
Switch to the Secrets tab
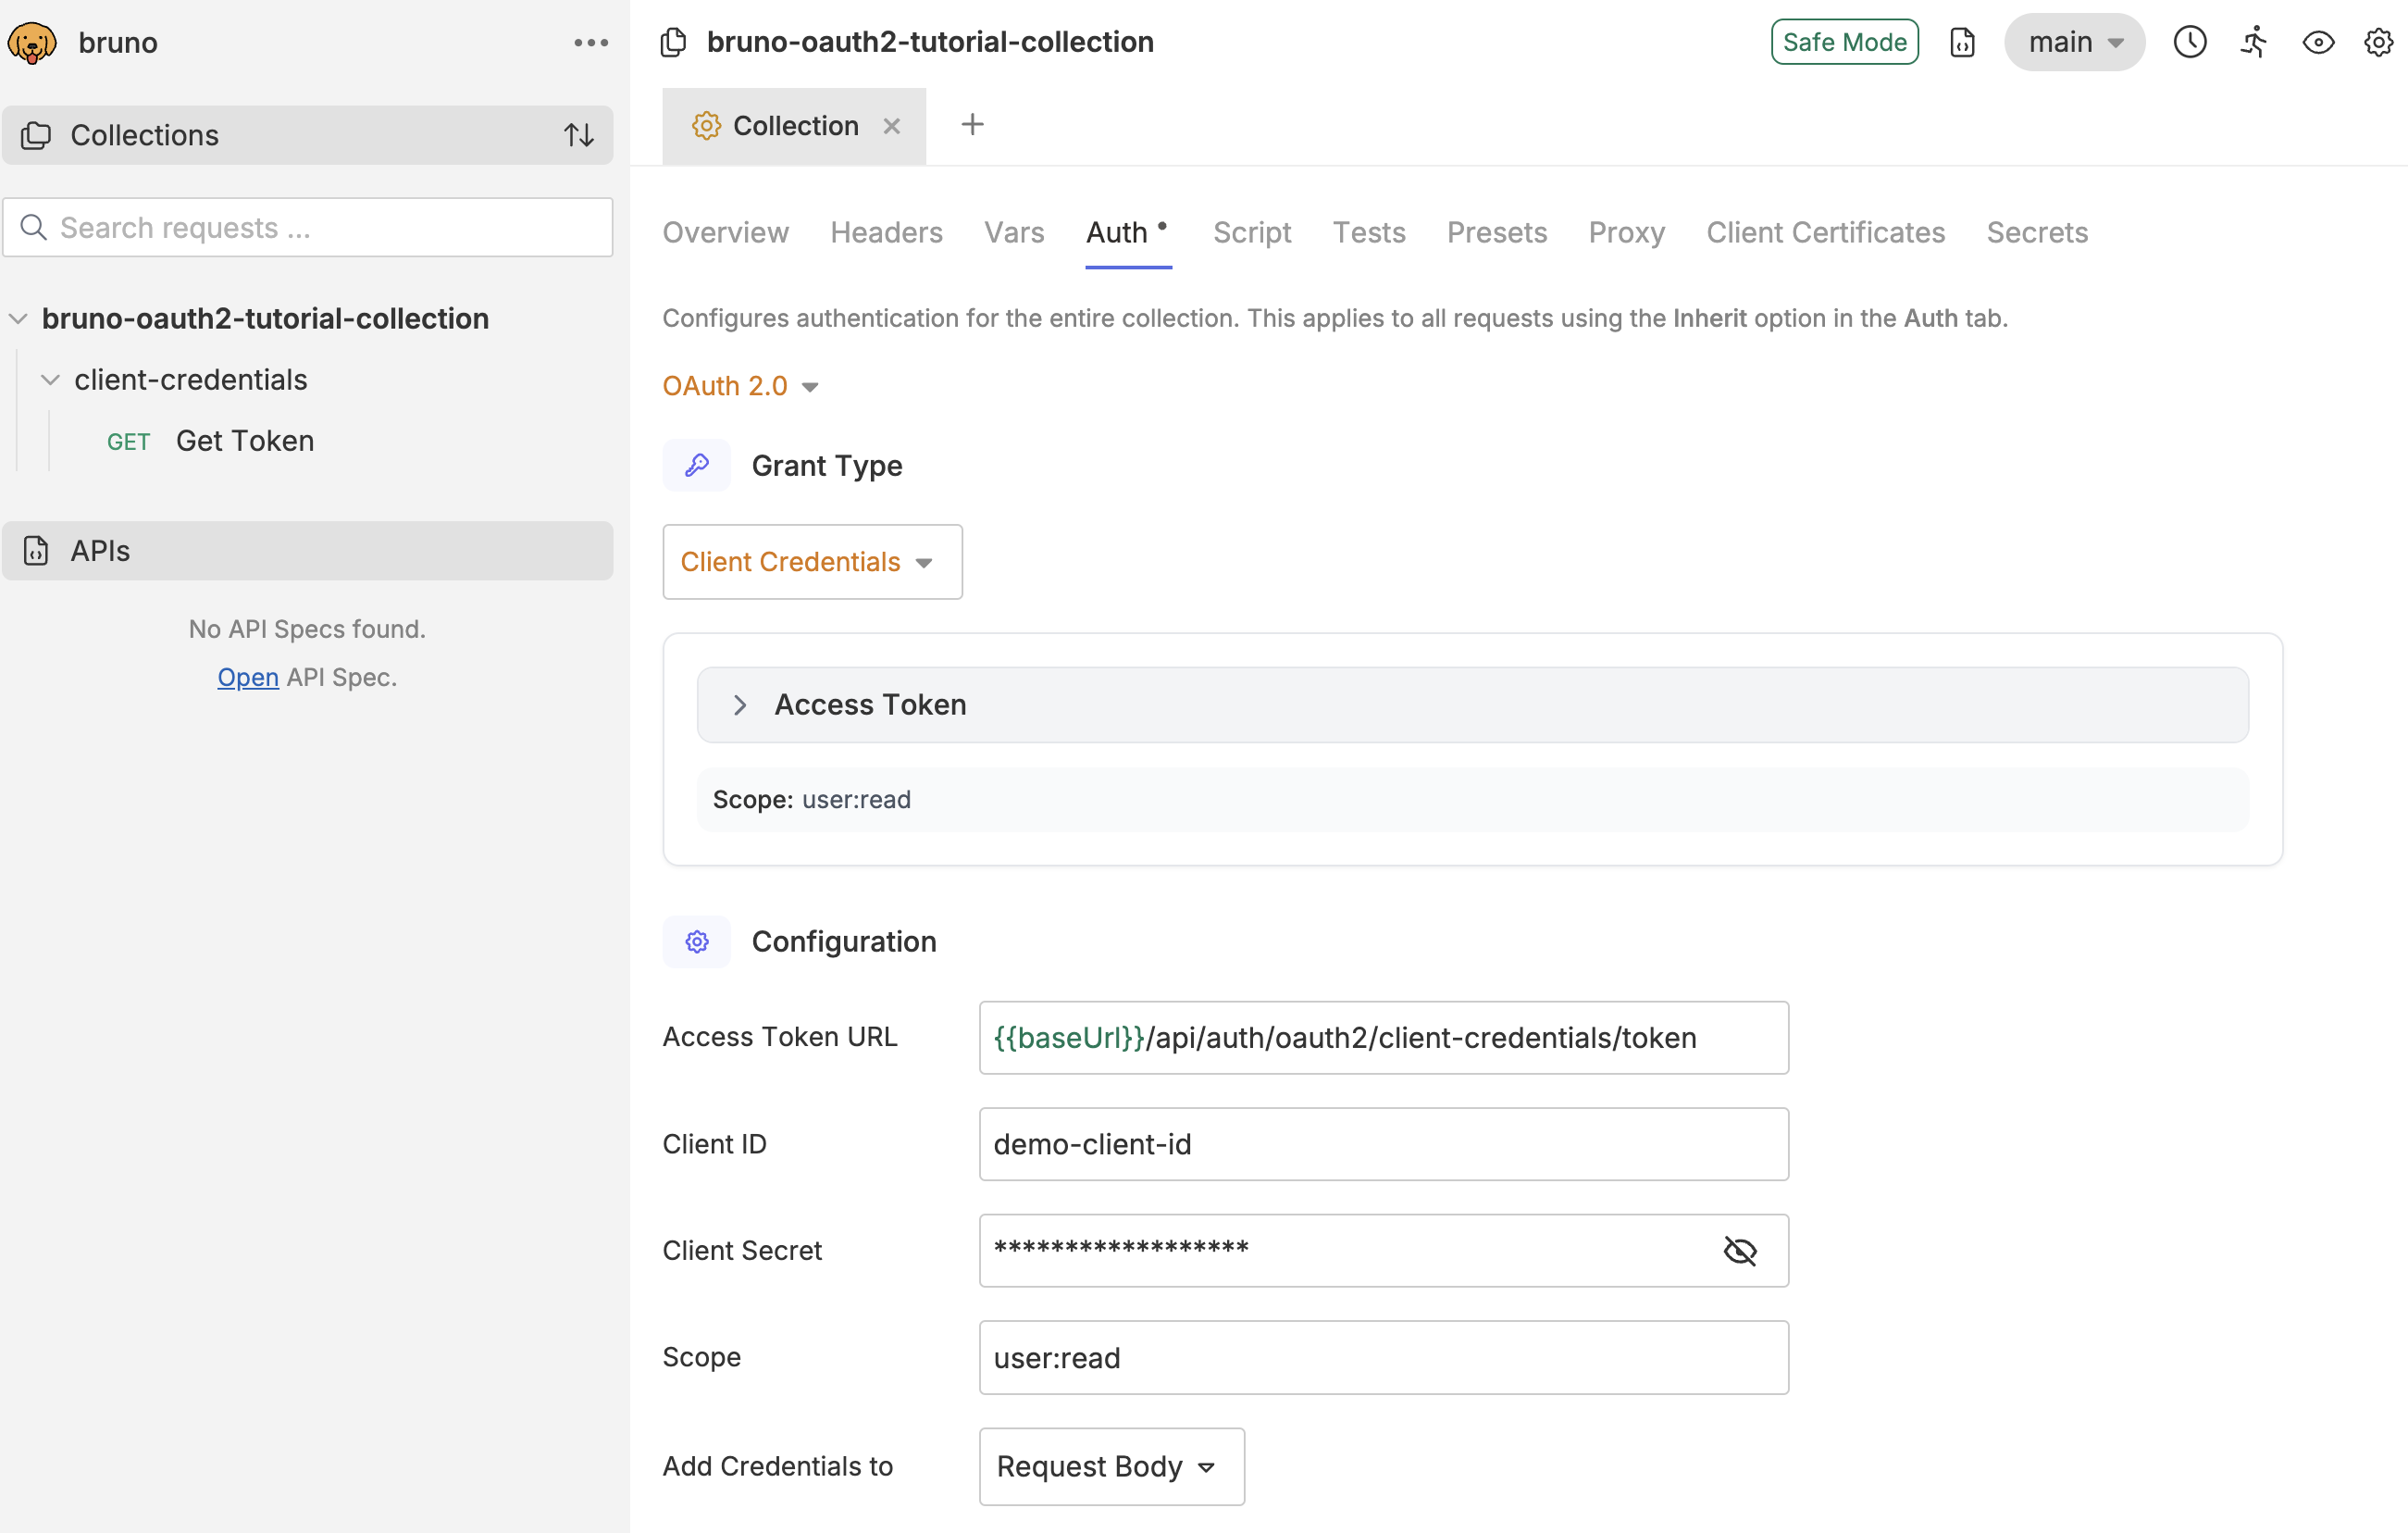(2036, 232)
